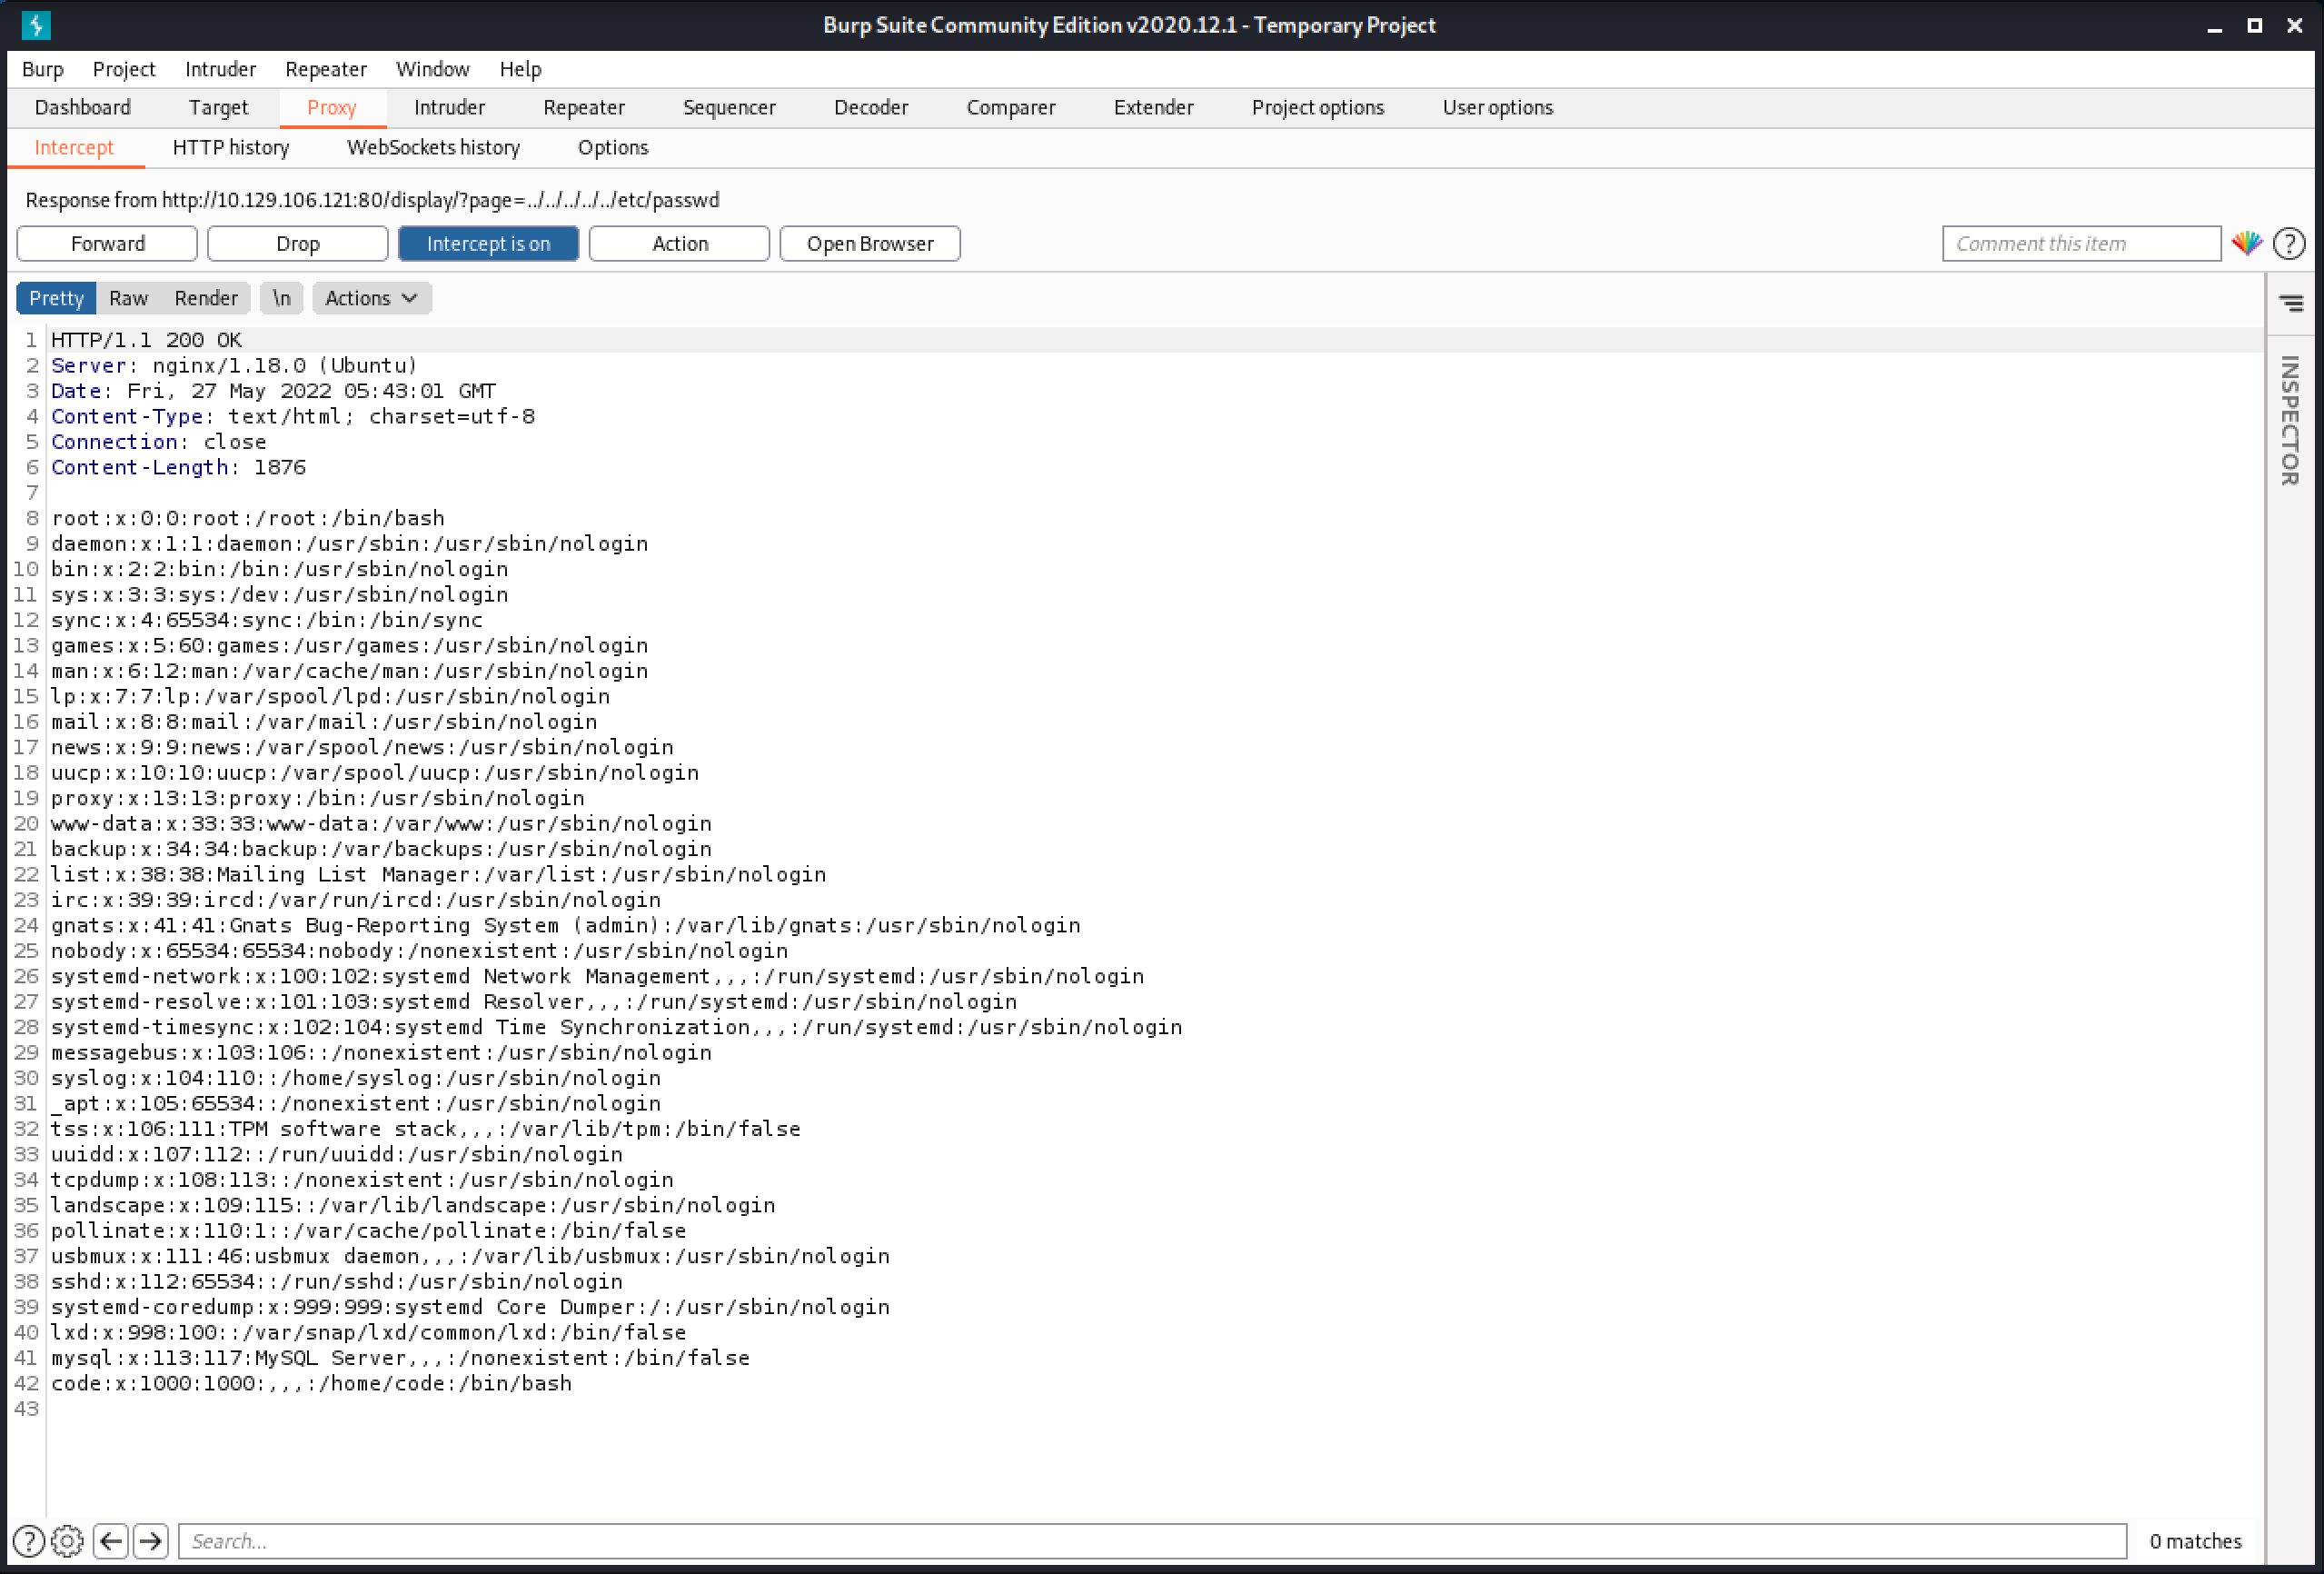Open the Repeater menu in menu bar
2324x1574 pixels.
[326, 69]
